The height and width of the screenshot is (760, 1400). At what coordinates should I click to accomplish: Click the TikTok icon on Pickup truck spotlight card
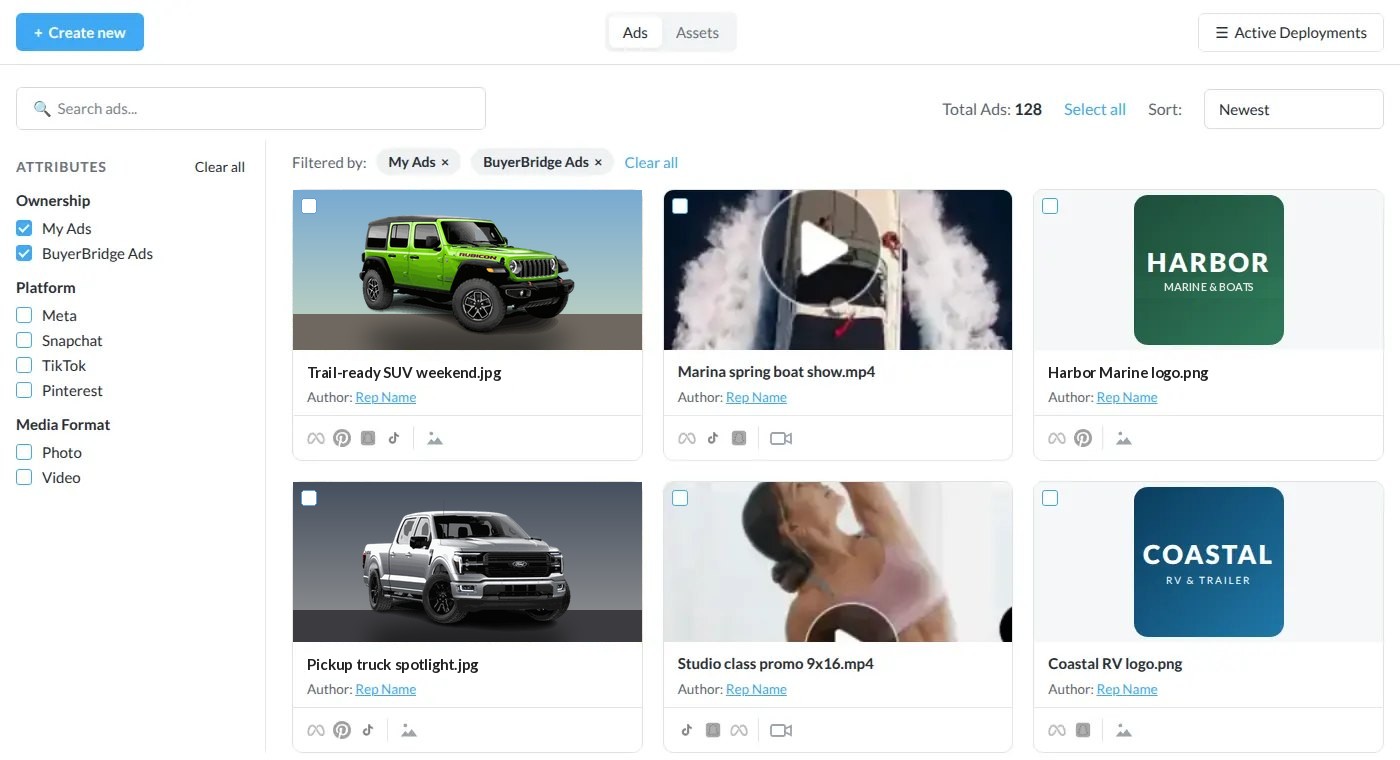(x=368, y=730)
